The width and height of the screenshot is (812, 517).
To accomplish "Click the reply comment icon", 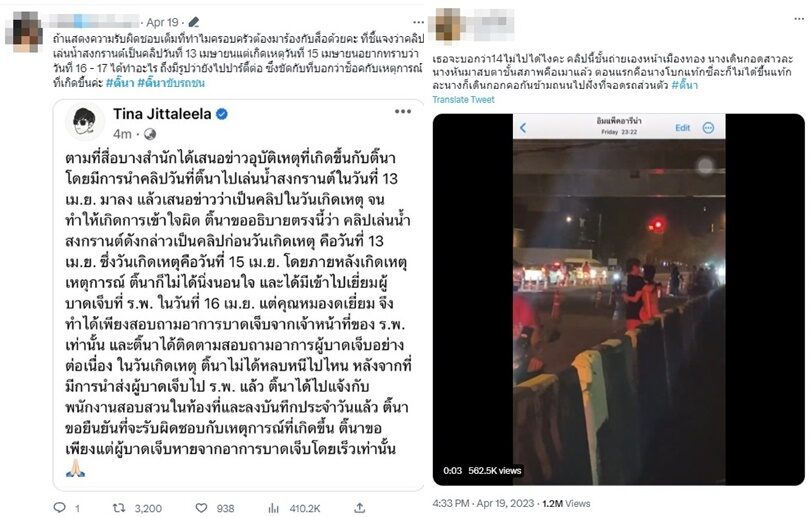I will point(60,507).
